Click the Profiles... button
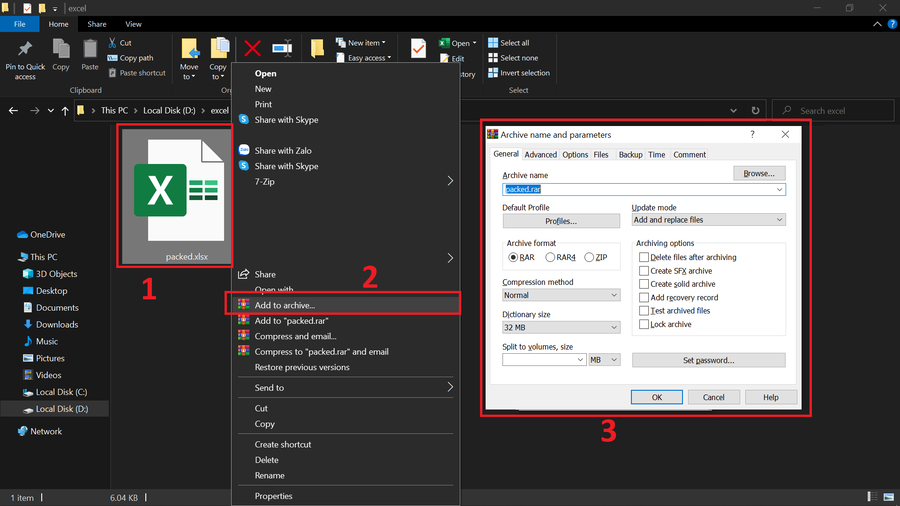Viewport: 900px width, 506px height. pos(561,221)
